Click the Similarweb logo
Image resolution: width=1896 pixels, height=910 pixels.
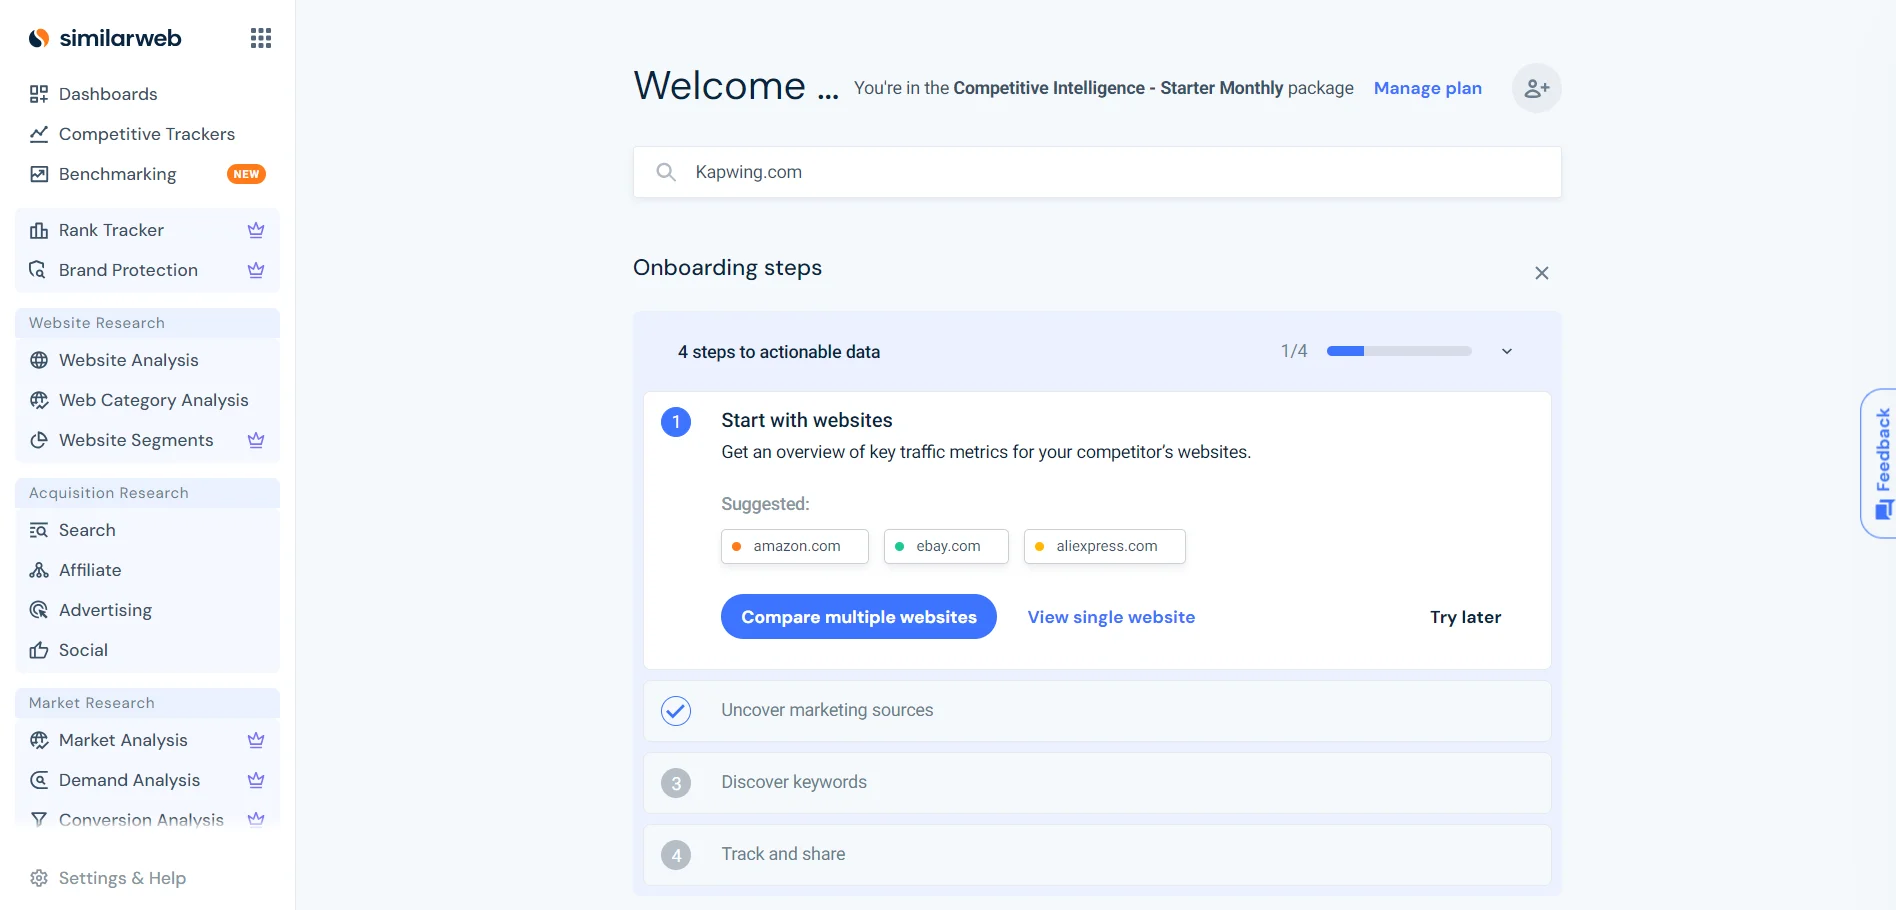[x=105, y=38]
